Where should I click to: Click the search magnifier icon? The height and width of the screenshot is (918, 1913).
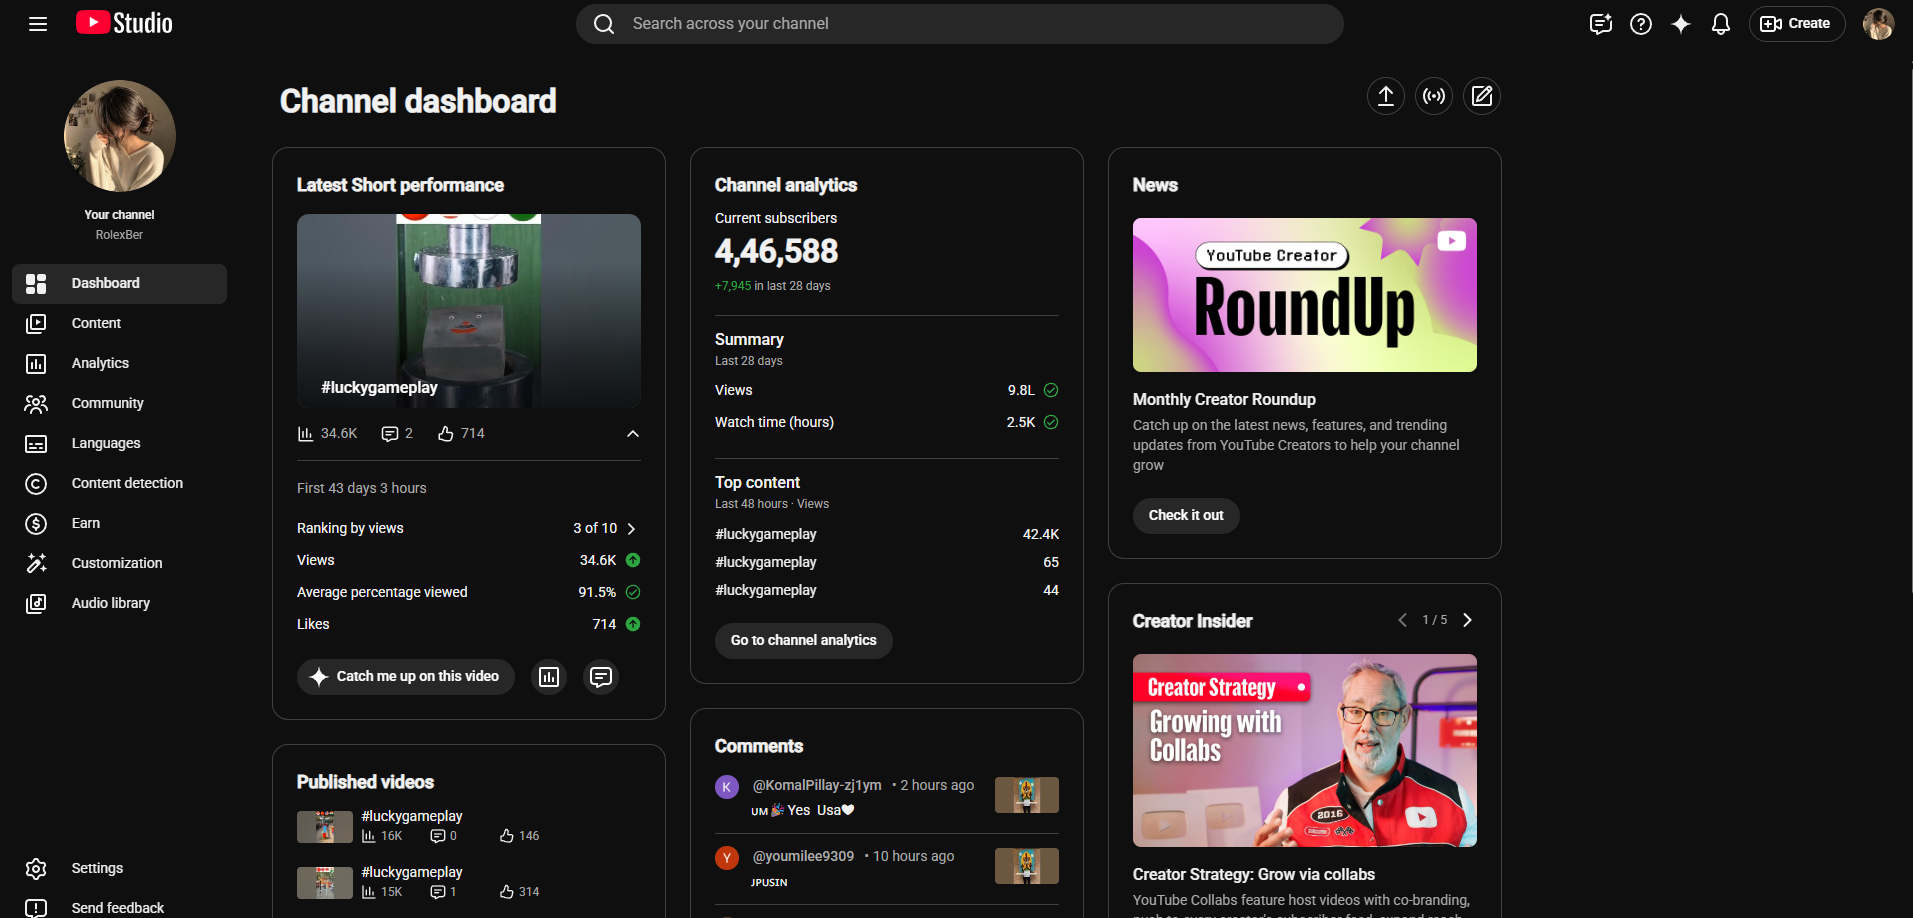click(604, 24)
